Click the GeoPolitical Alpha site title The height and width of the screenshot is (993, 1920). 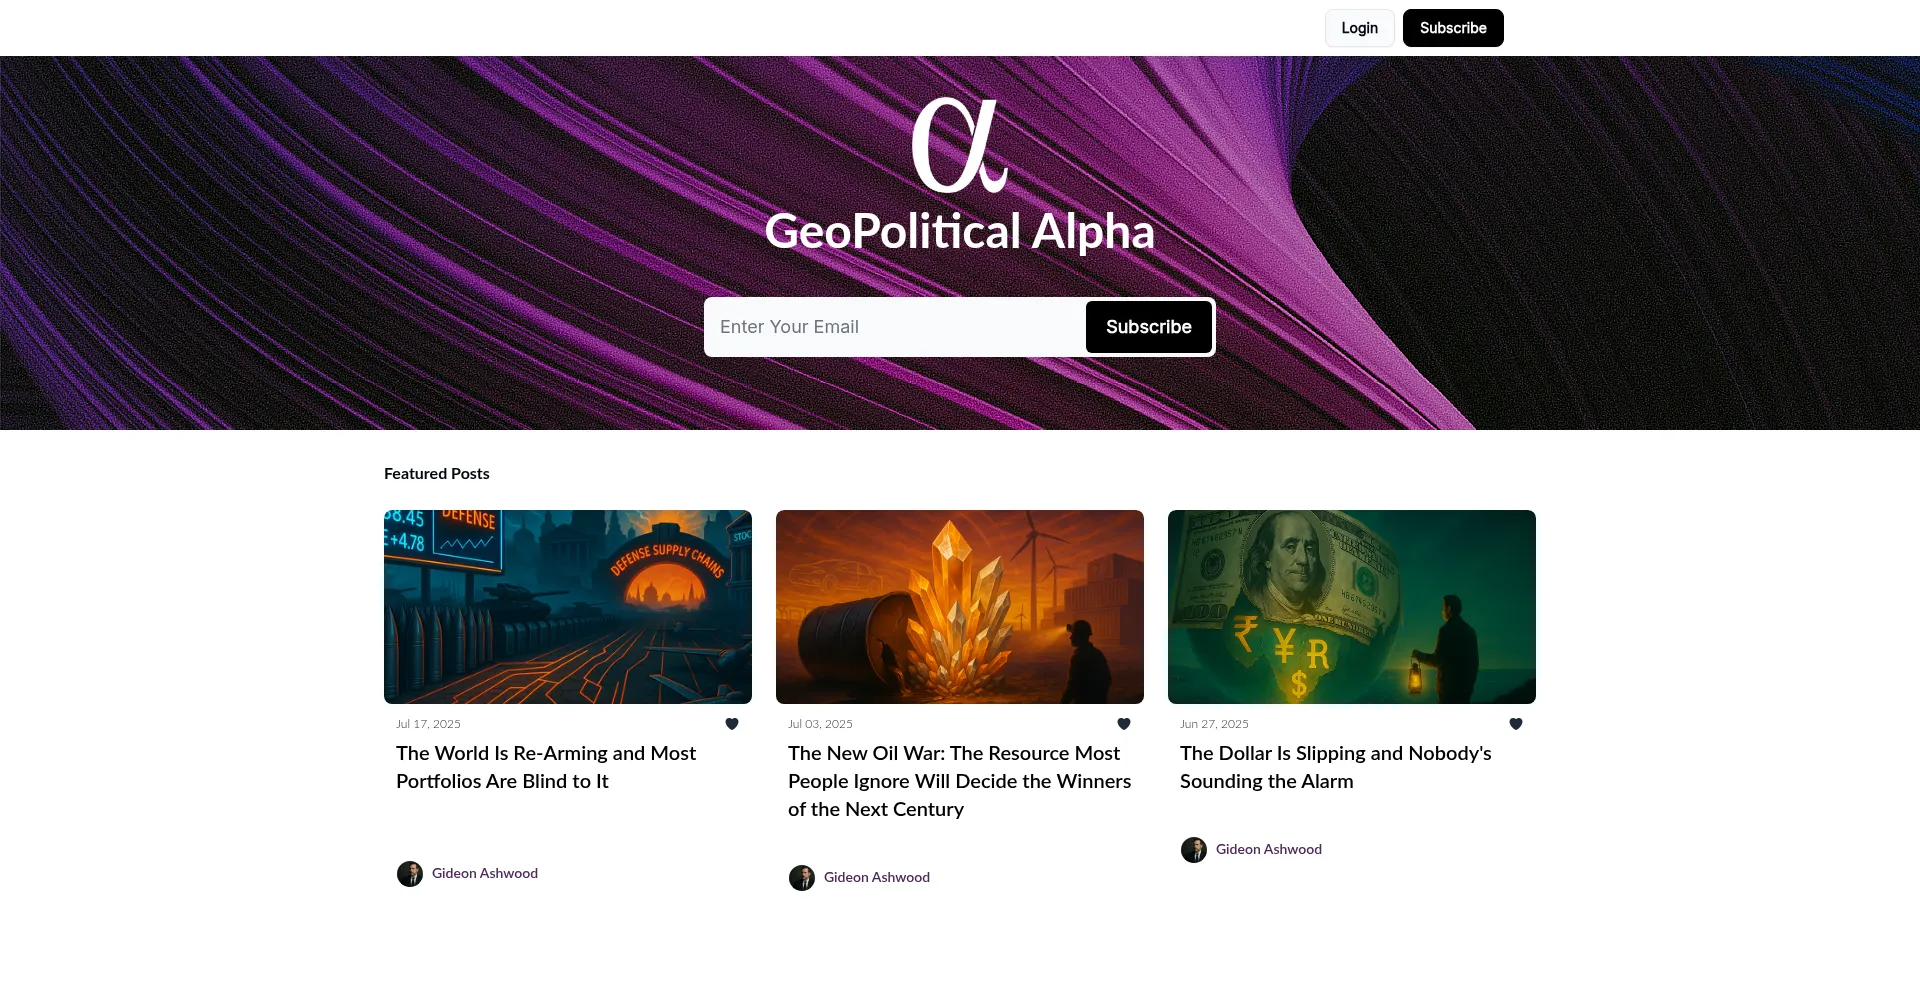point(959,232)
